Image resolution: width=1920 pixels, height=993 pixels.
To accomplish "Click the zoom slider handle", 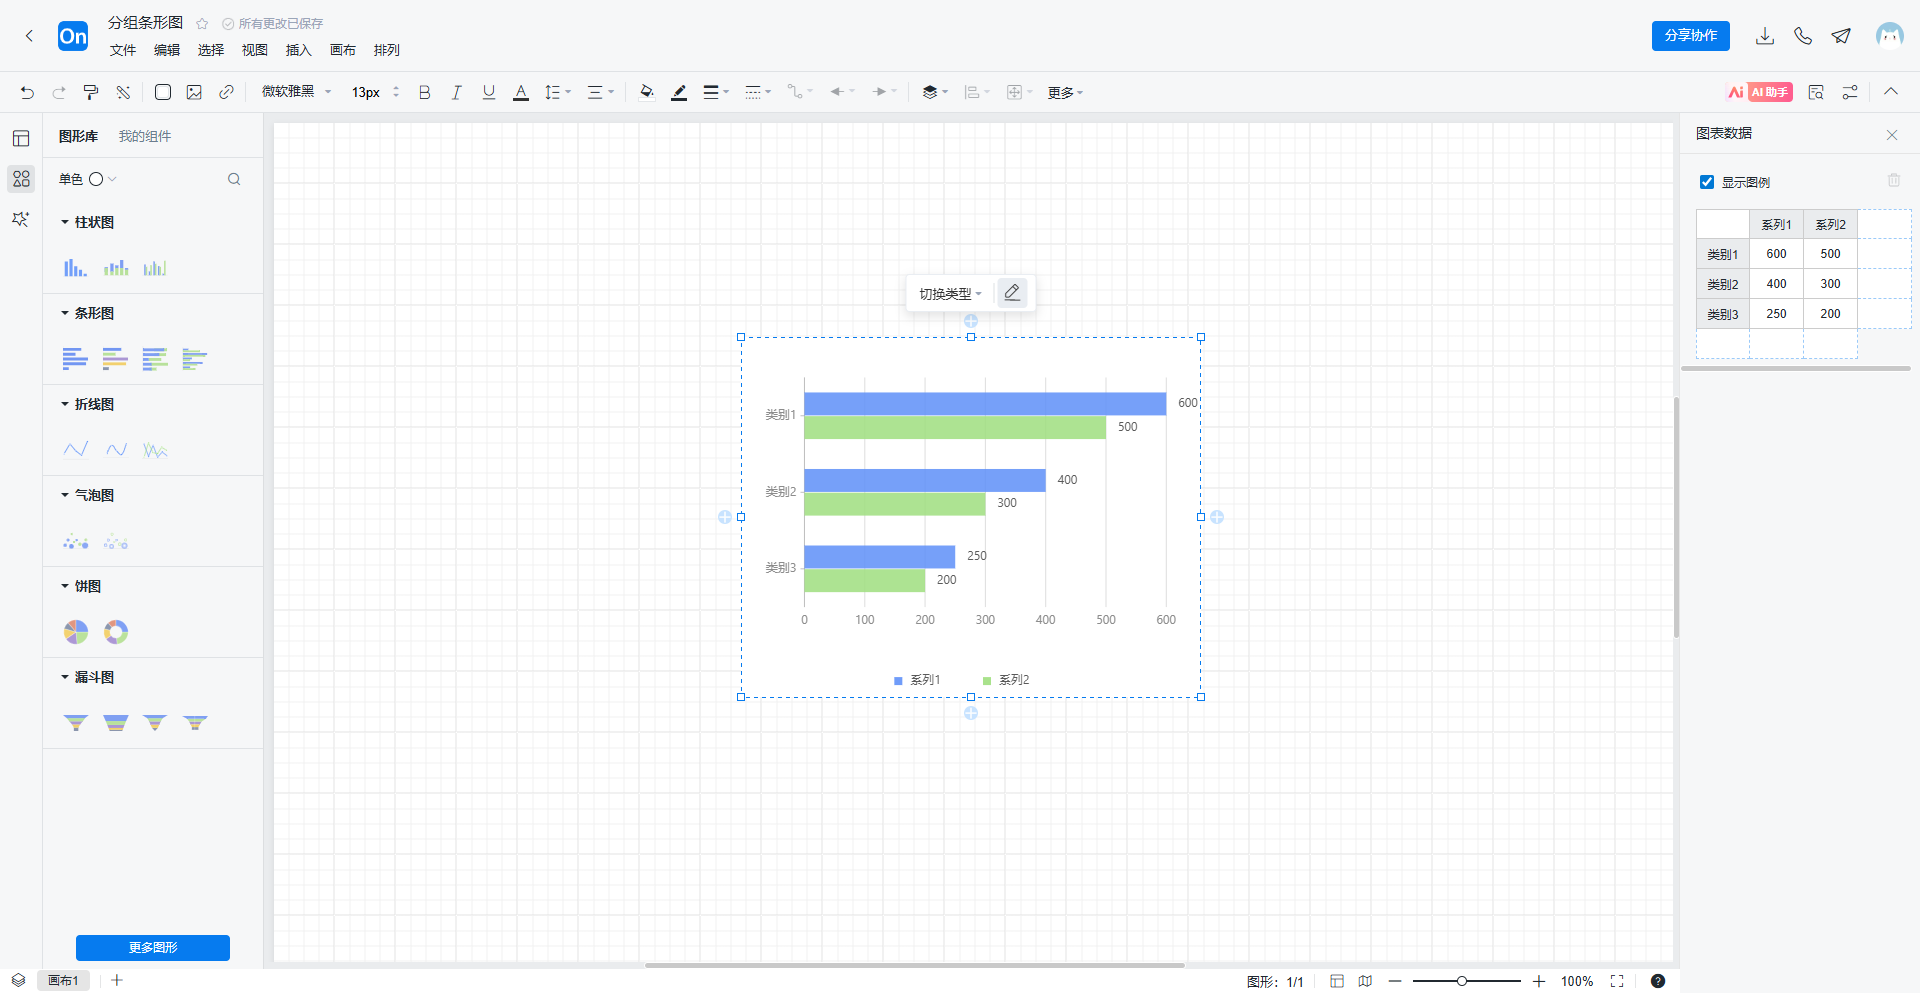I will (1462, 981).
